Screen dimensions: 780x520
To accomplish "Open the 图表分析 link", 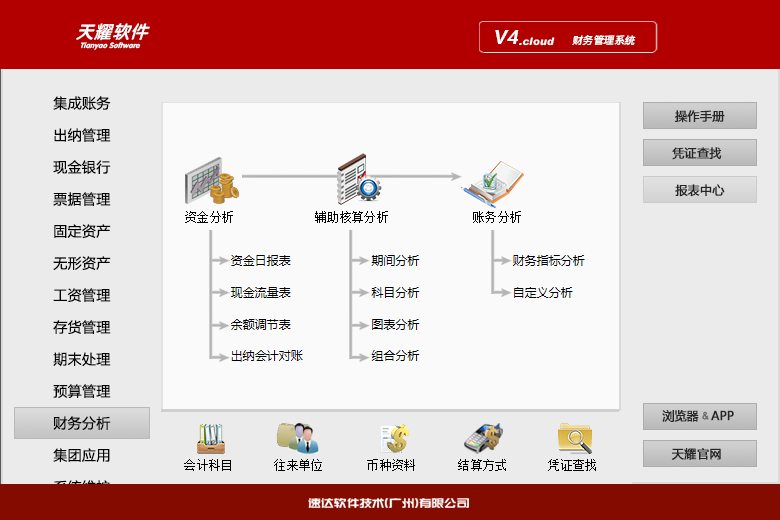I will [x=395, y=325].
